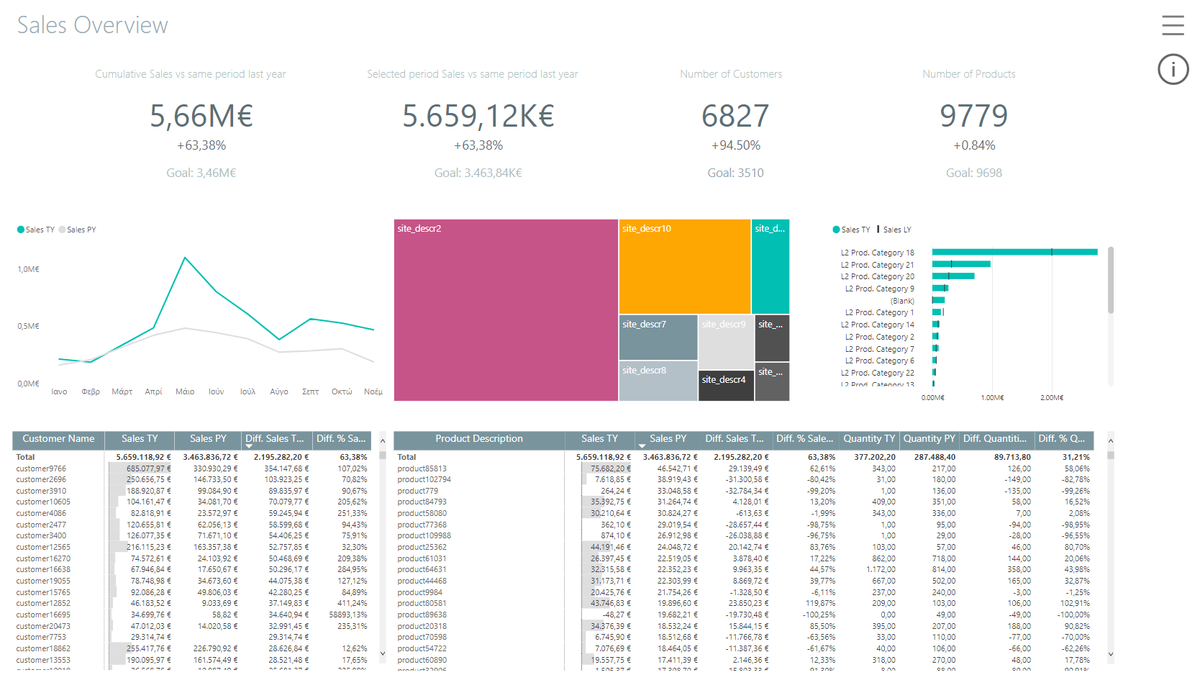
Task: Click the Number of Customers value 6827
Action: (x=735, y=116)
